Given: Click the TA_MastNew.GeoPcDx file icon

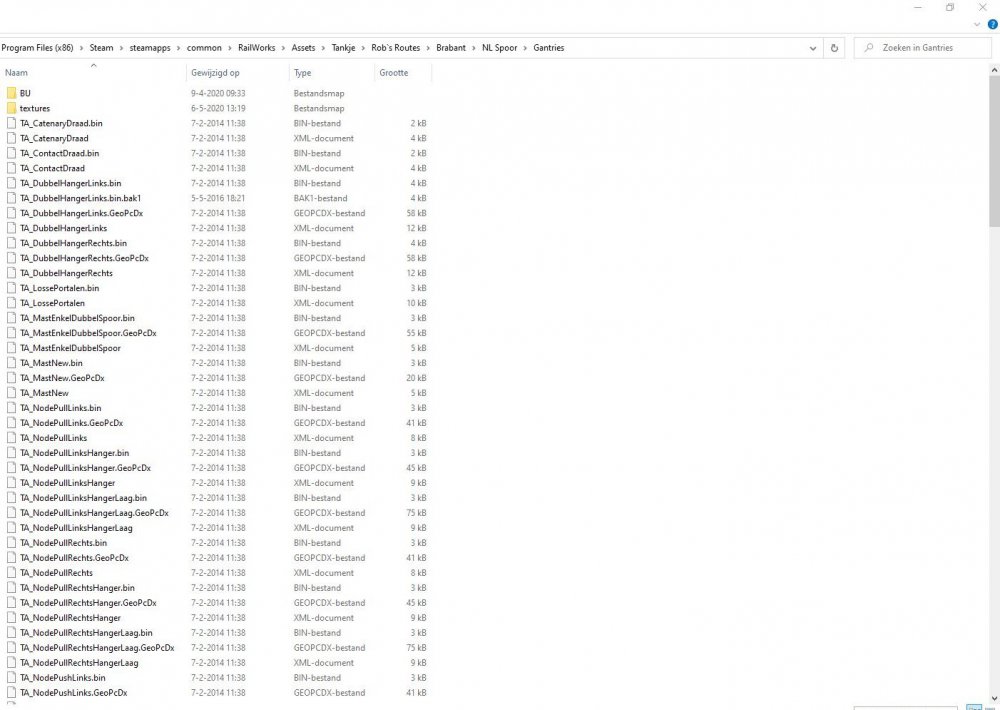Looking at the screenshot, I should click(11, 378).
